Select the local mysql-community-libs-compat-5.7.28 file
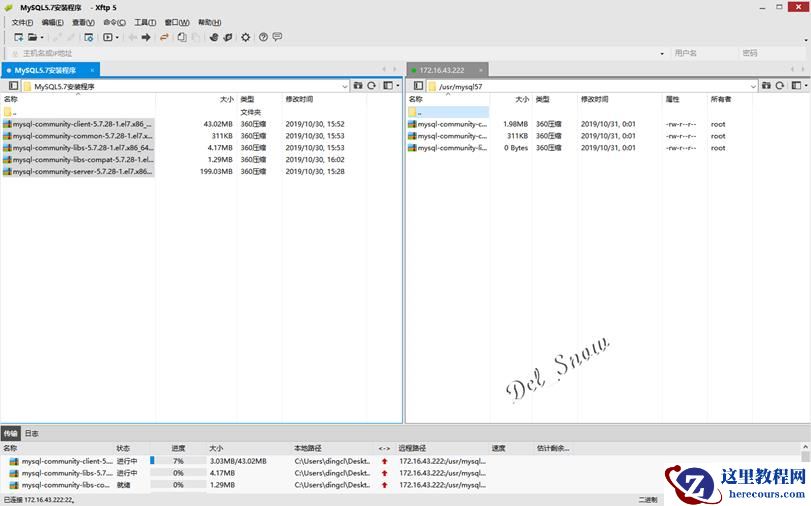Viewport: 811px width, 506px height. 78,160
